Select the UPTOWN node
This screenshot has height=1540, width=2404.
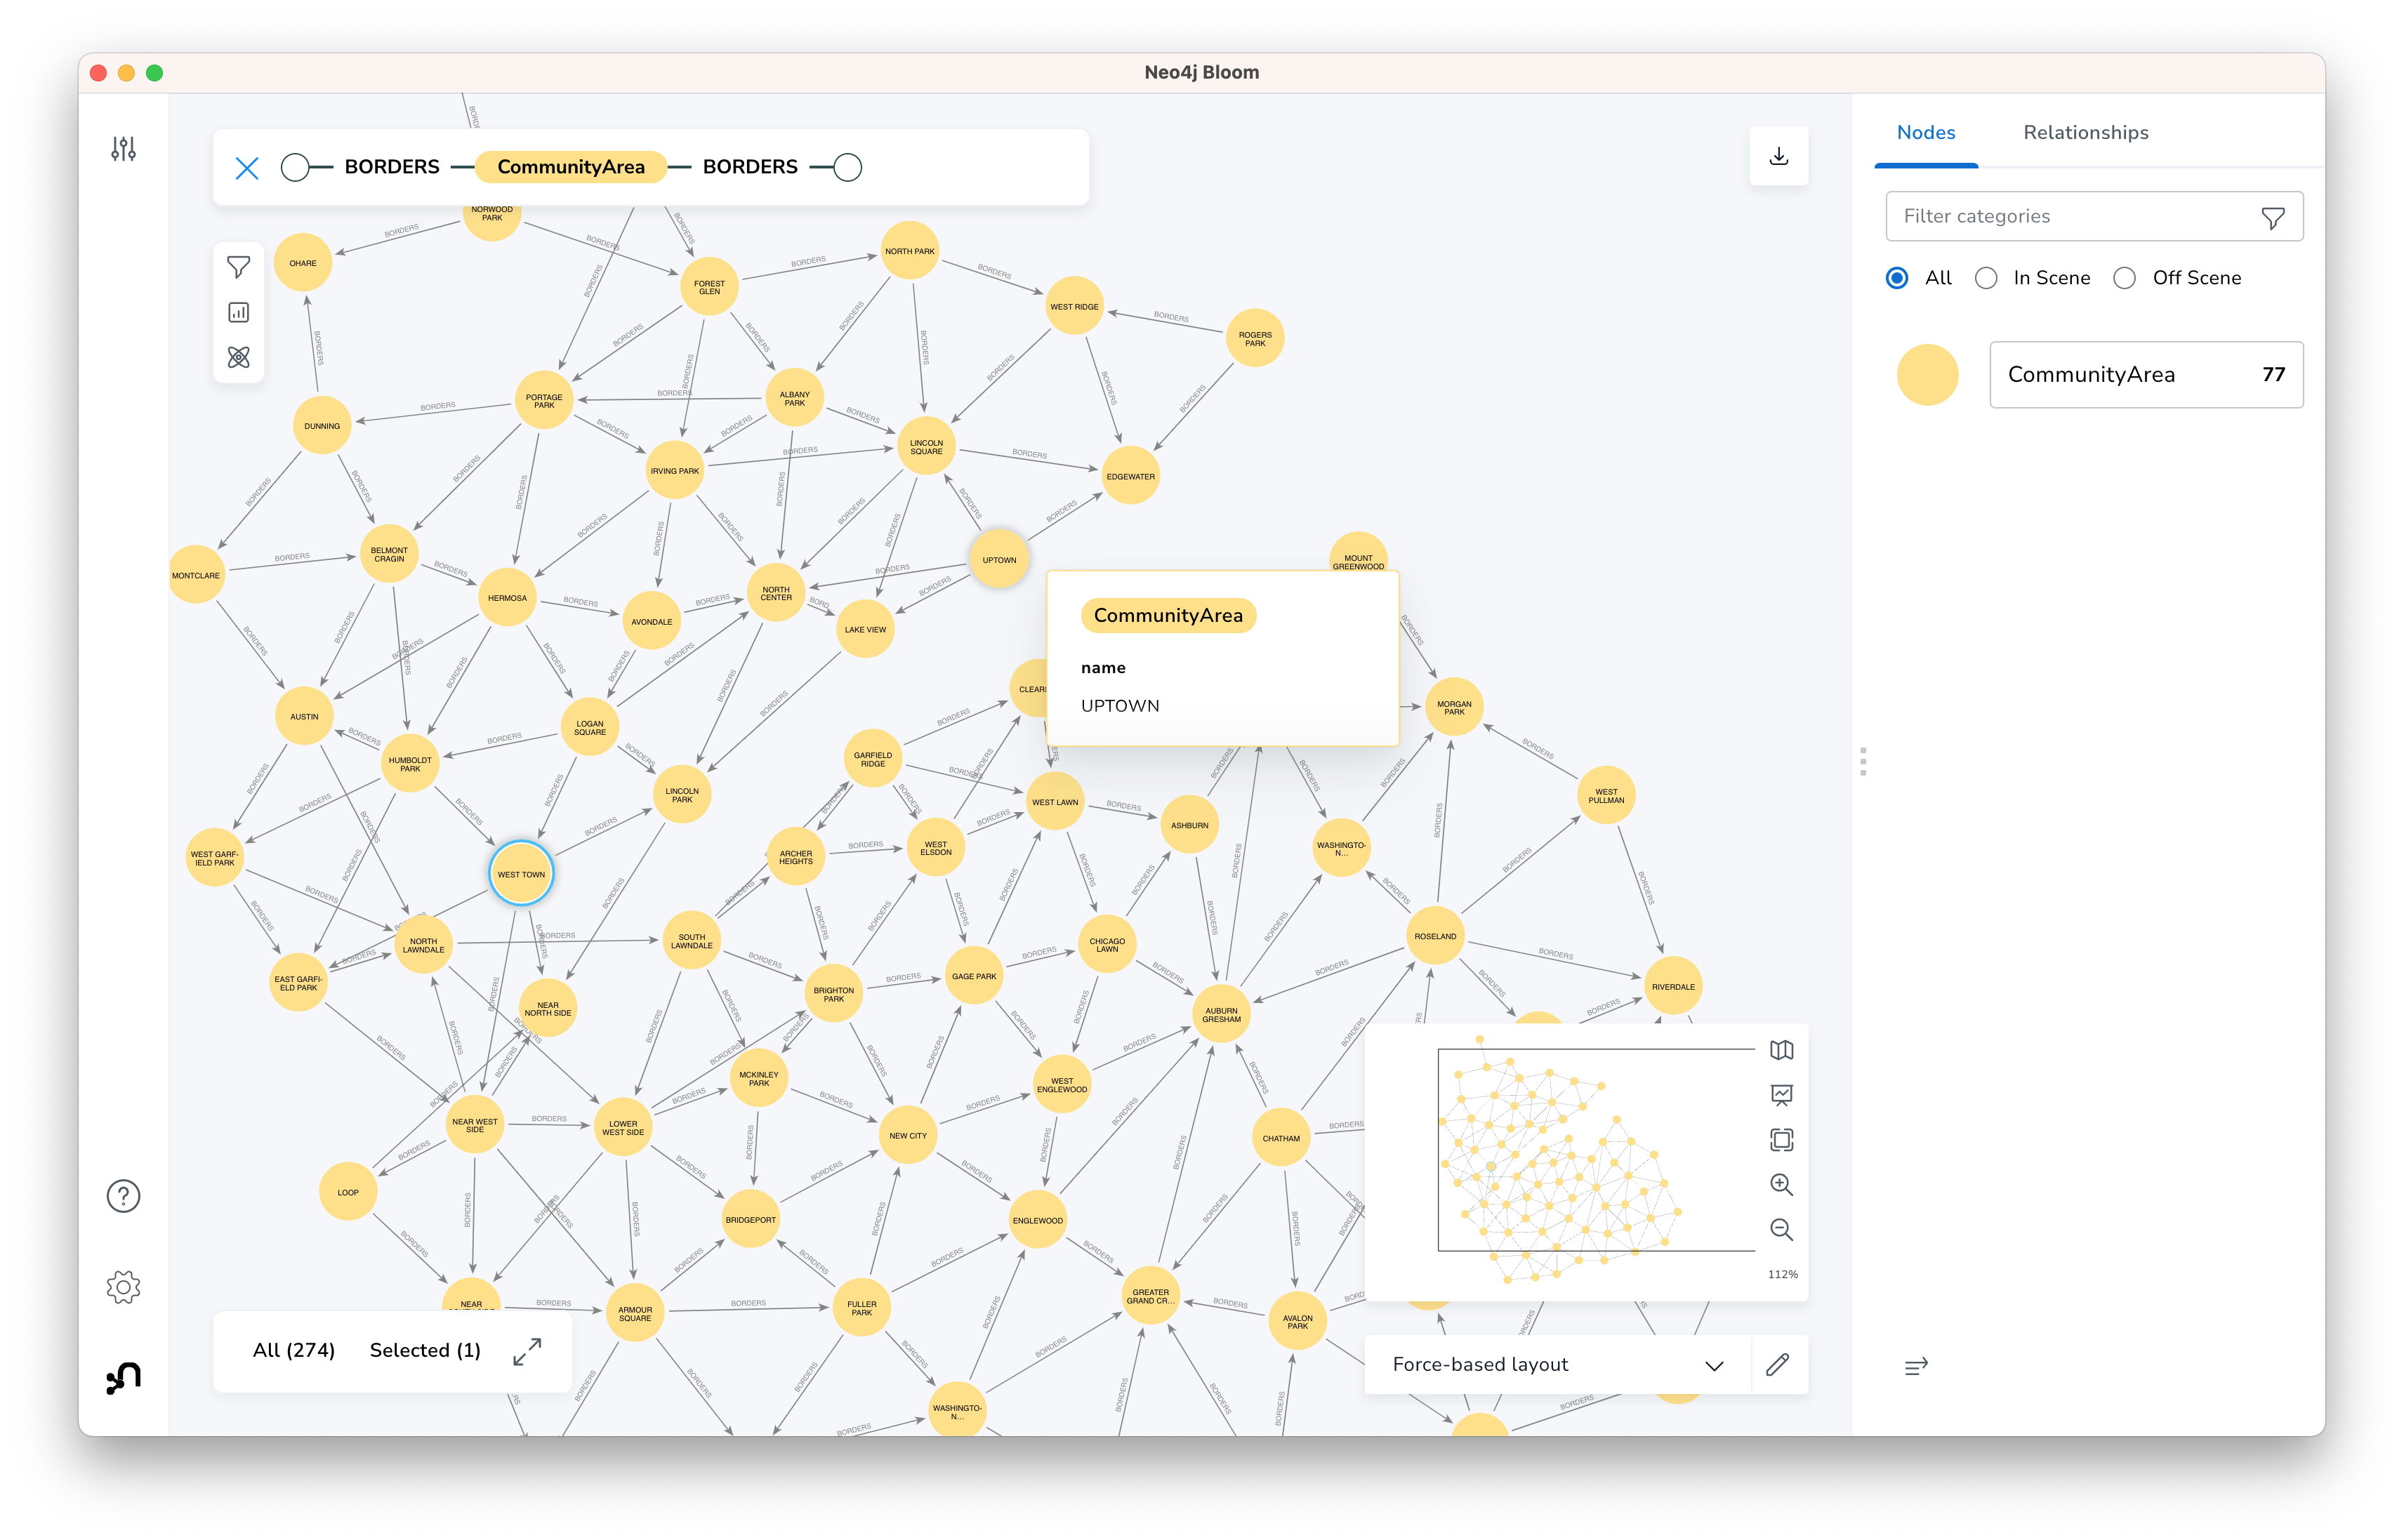tap(998, 560)
